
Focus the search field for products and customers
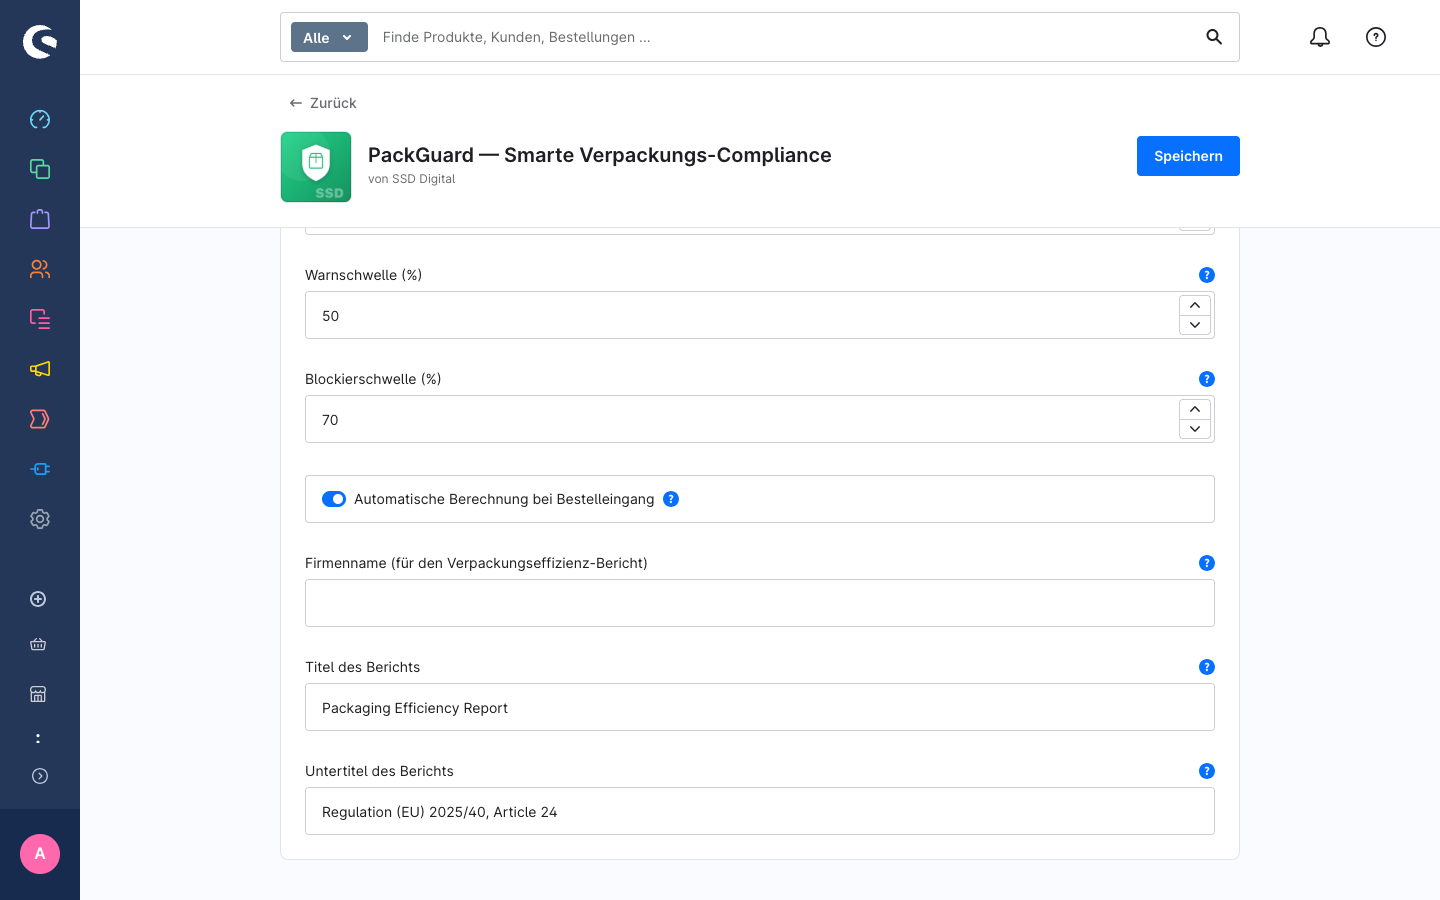[x=784, y=37]
